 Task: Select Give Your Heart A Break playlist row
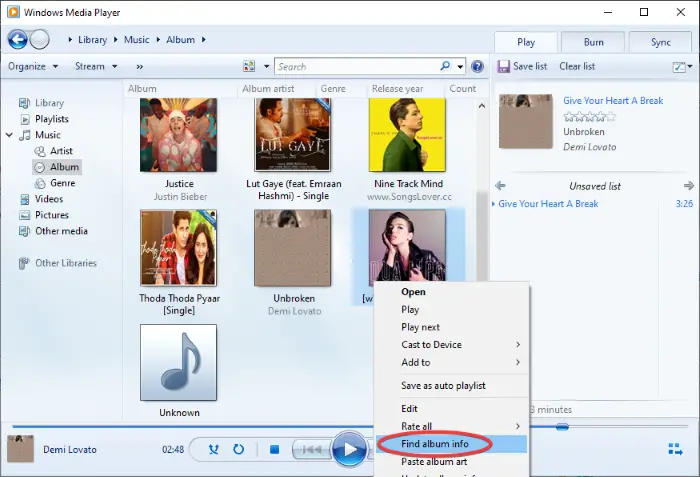592,204
